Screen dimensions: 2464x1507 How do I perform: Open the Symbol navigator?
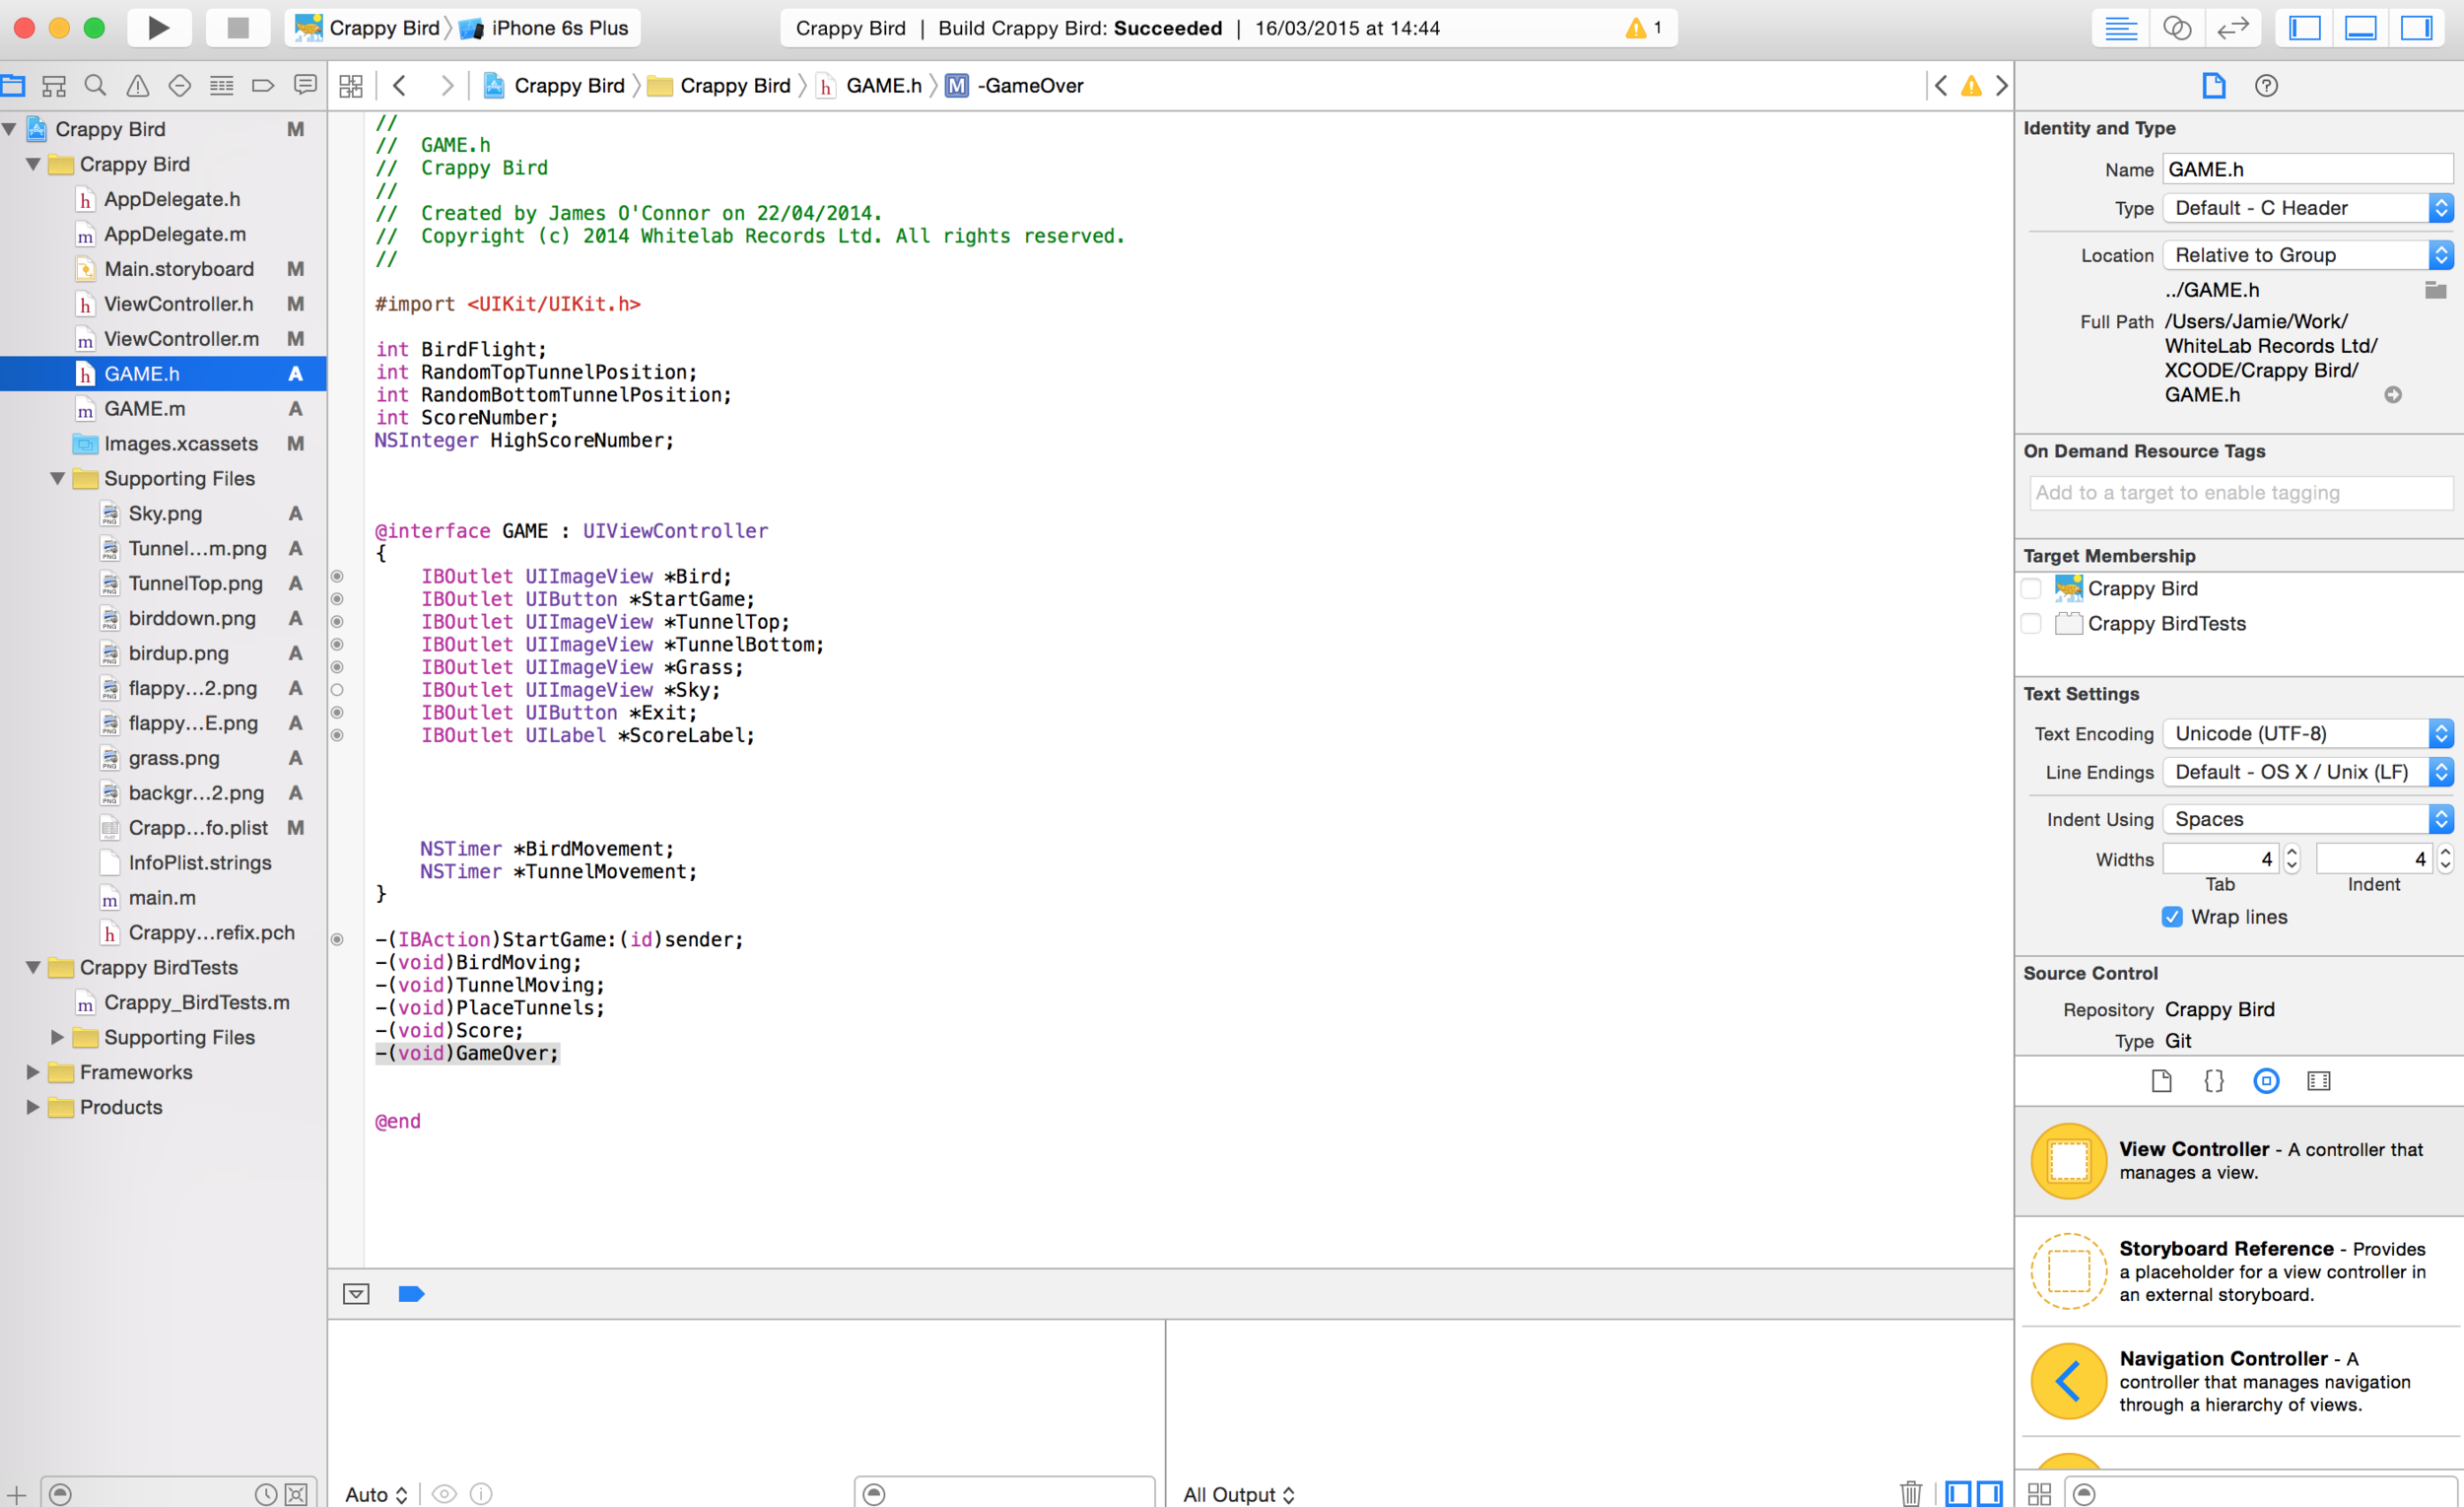coord(54,86)
